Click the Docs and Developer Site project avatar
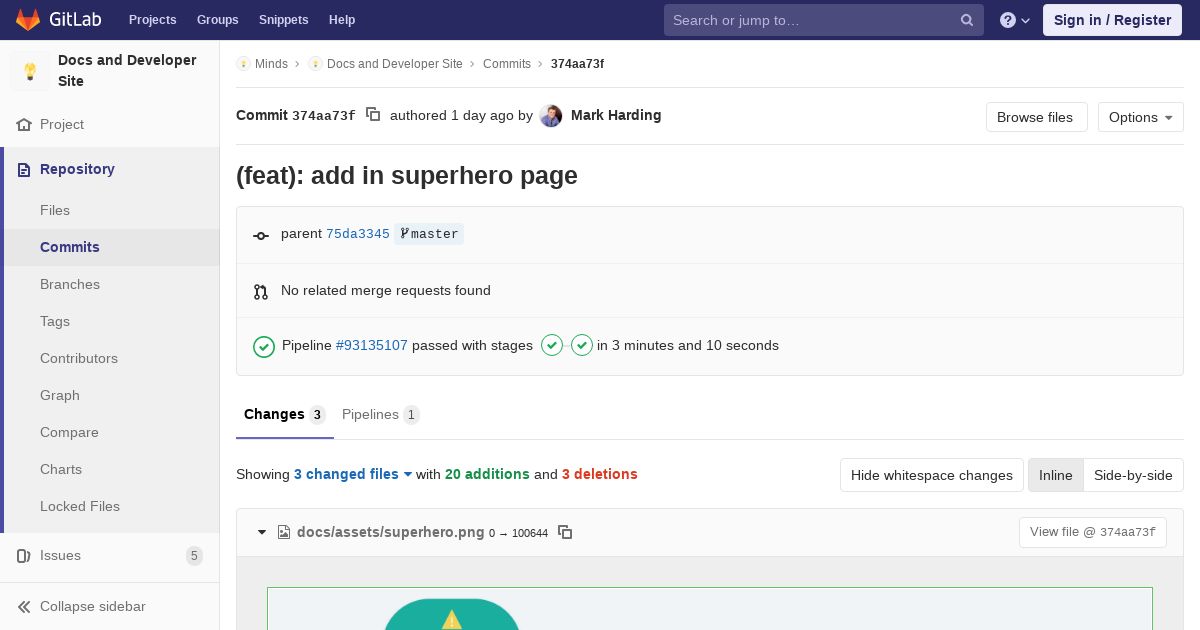Viewport: 1200px width, 630px height. tap(30, 71)
